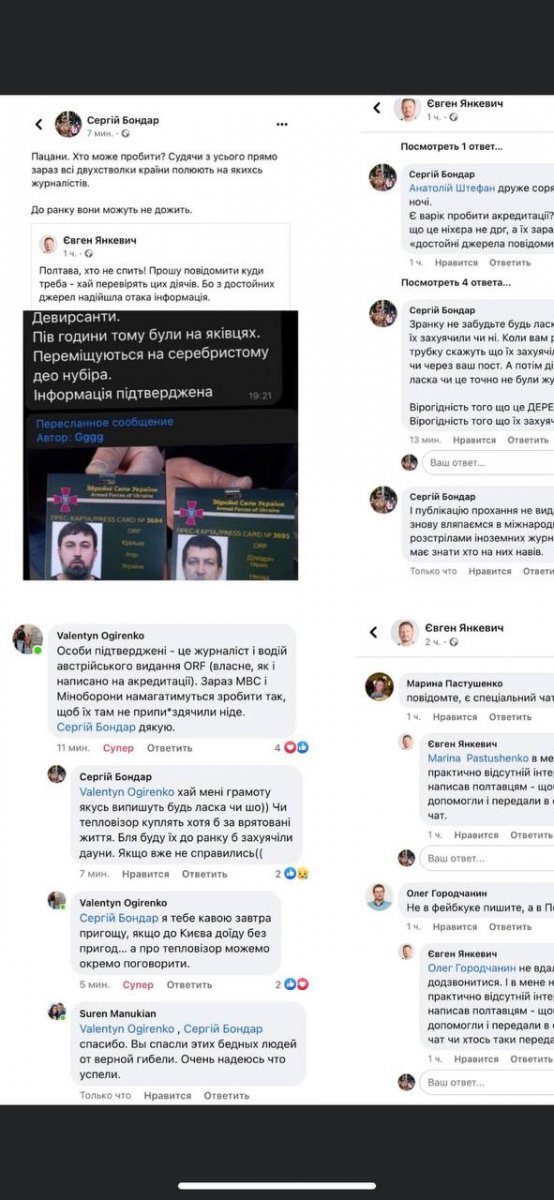Open Марина Пастушенко's avatar
The width and height of the screenshot is (554, 1200).
379,686
